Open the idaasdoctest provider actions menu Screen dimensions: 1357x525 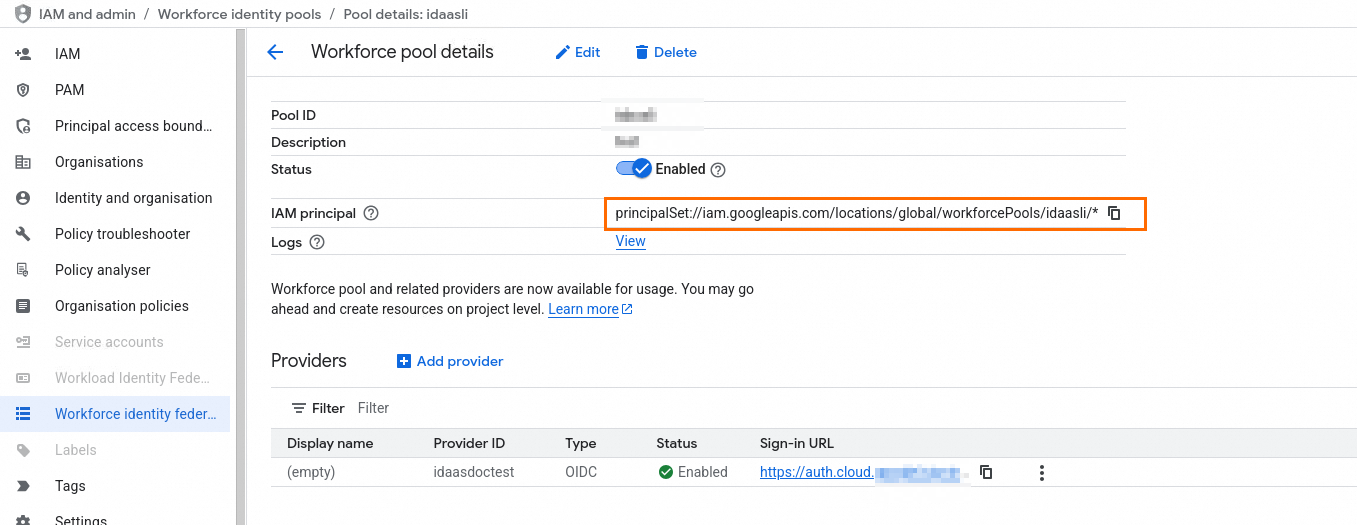[x=1042, y=472]
